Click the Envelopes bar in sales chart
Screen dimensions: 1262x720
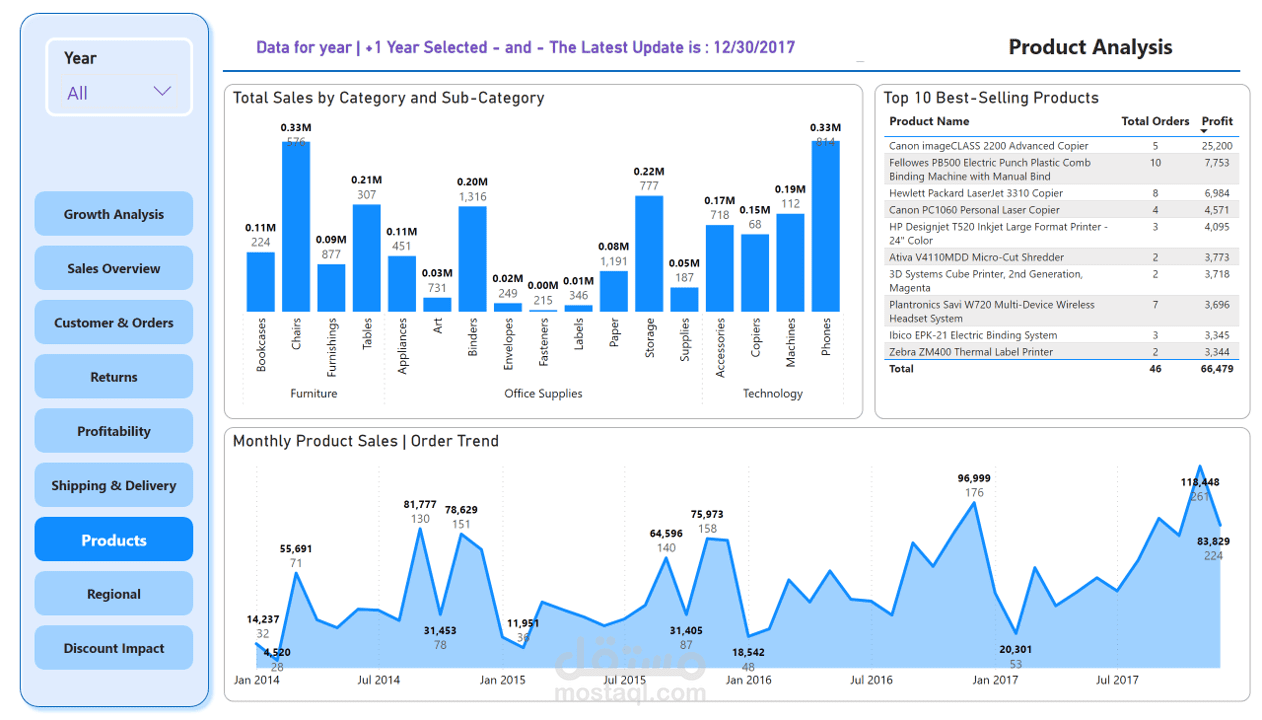tap(508, 307)
